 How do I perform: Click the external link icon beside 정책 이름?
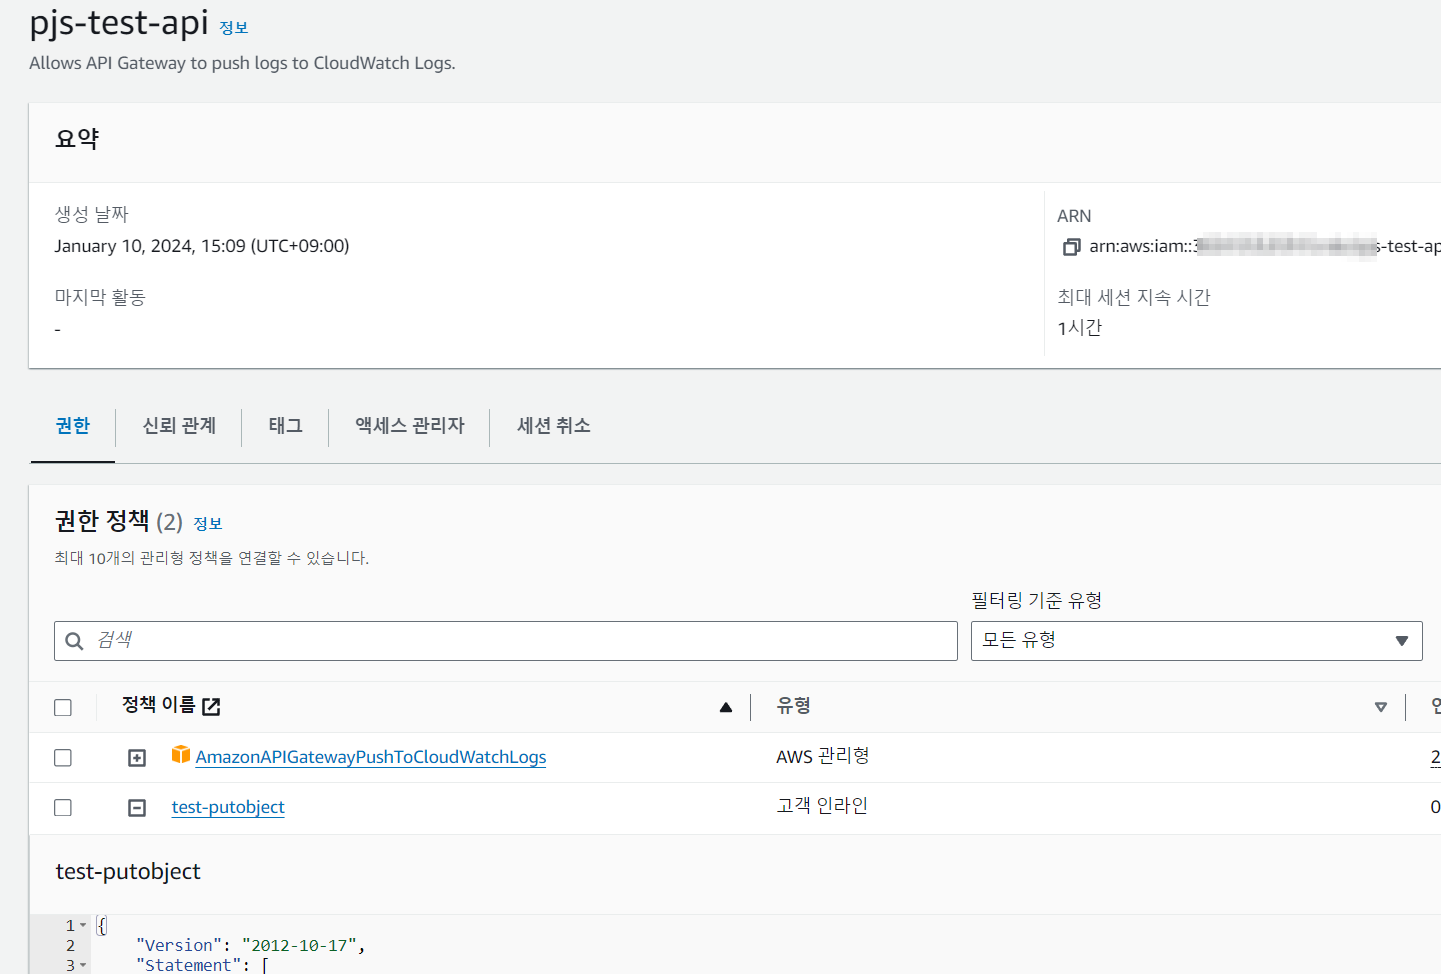(211, 706)
